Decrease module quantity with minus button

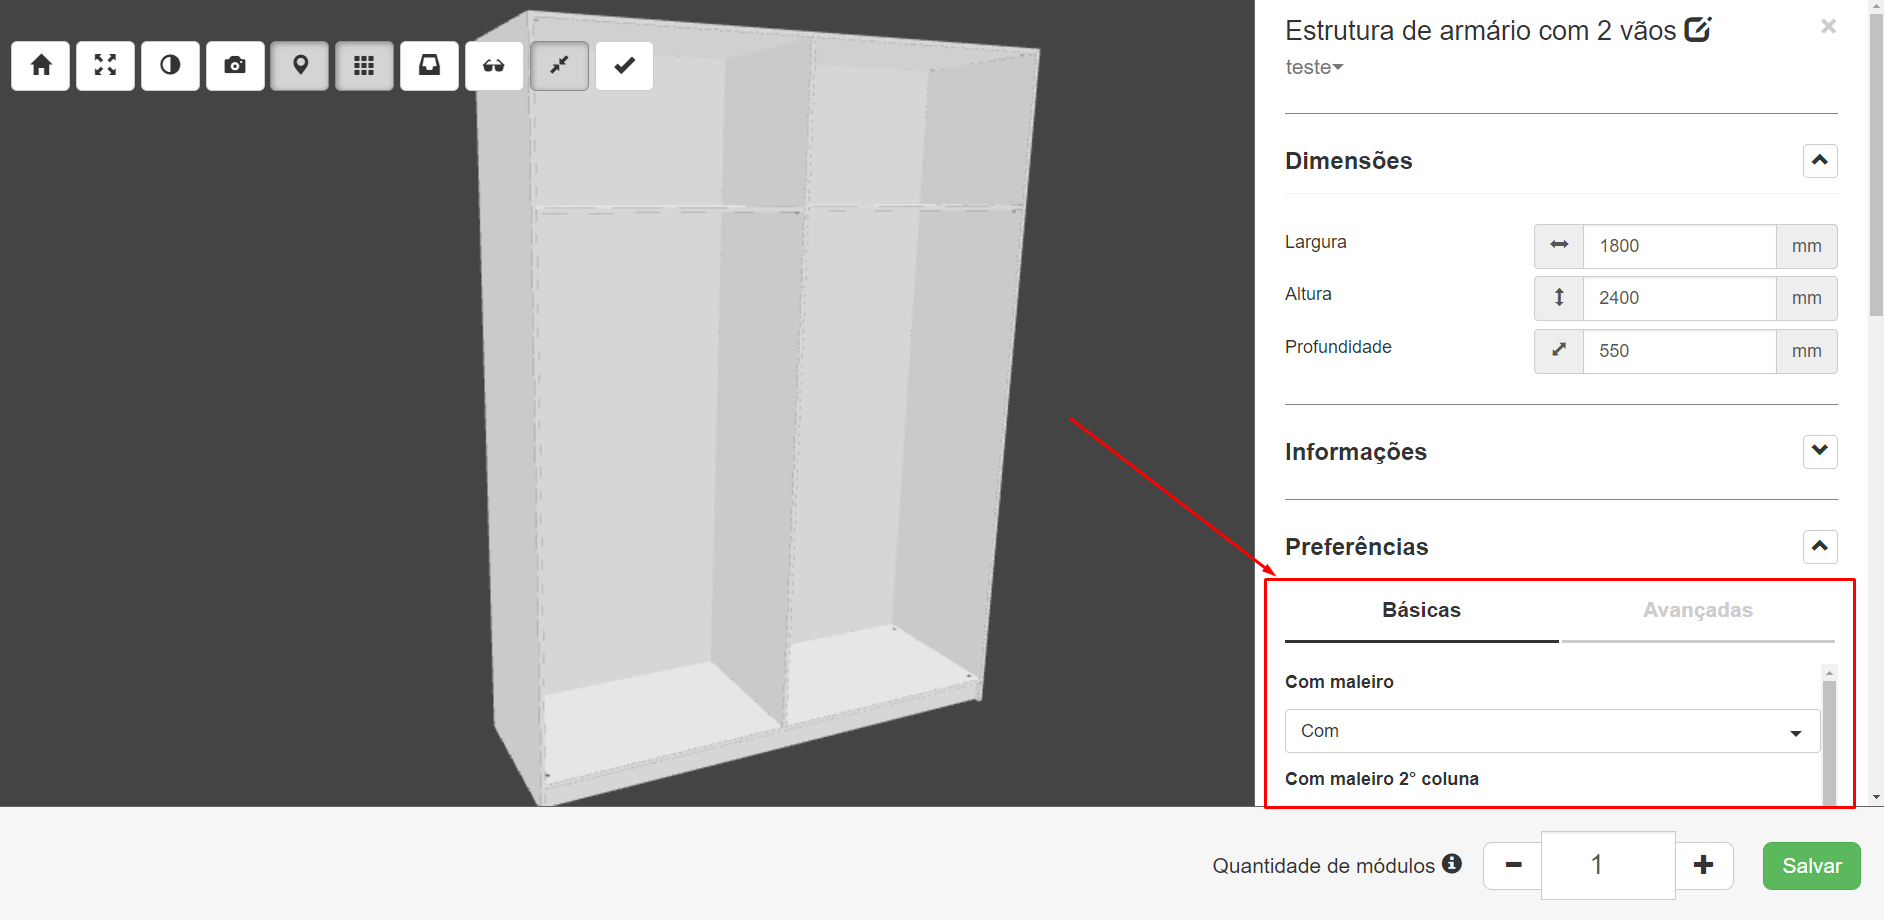[x=1513, y=865]
